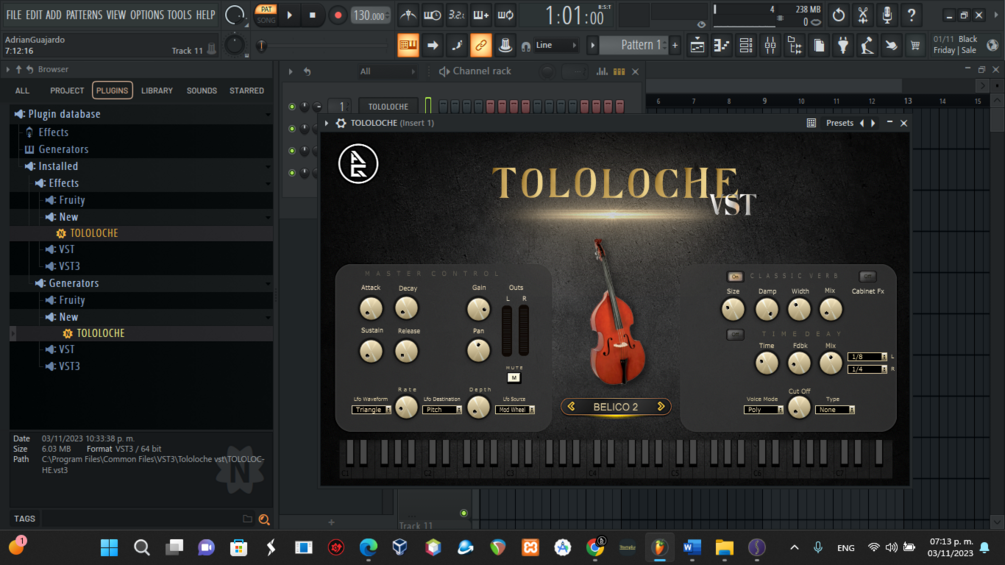This screenshot has width=1005, height=565.
Task: Open the delay L 1/8 dropdown
Action: [867, 357]
